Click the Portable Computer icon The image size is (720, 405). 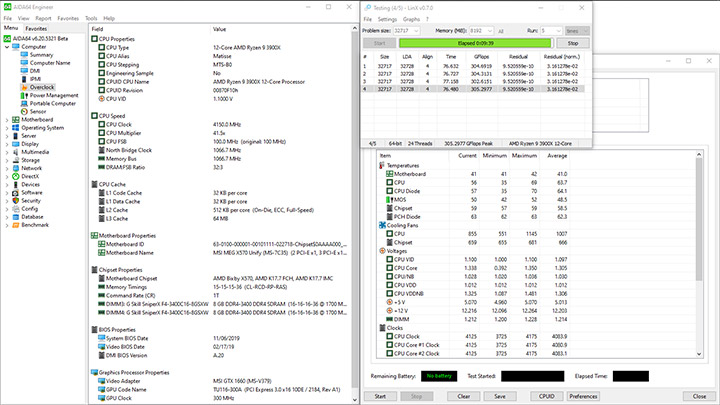tap(25, 104)
